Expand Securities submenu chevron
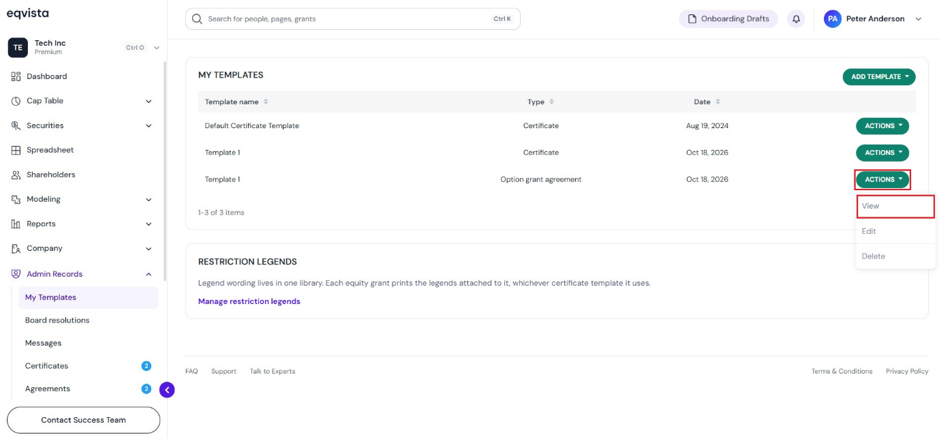This screenshot has height=439, width=939. click(x=149, y=126)
